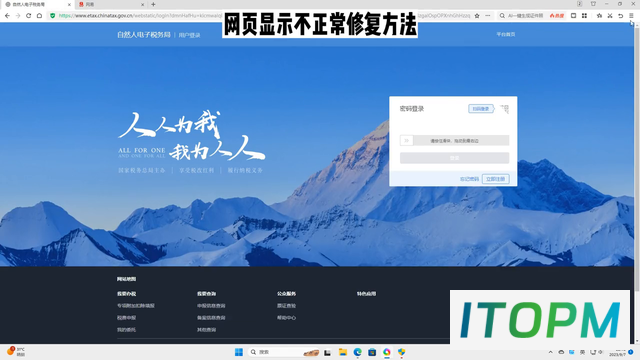
Task: Open the 360 browser taskbar icon
Action: click(x=387, y=352)
